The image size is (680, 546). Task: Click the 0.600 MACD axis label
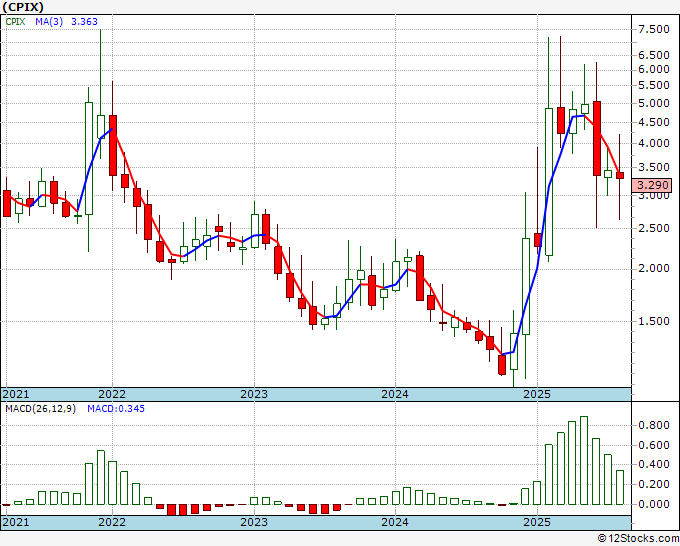click(x=654, y=445)
